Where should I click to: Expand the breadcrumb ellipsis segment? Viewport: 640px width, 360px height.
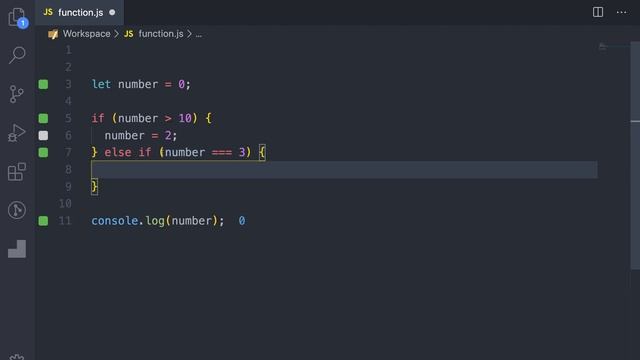[x=198, y=34]
